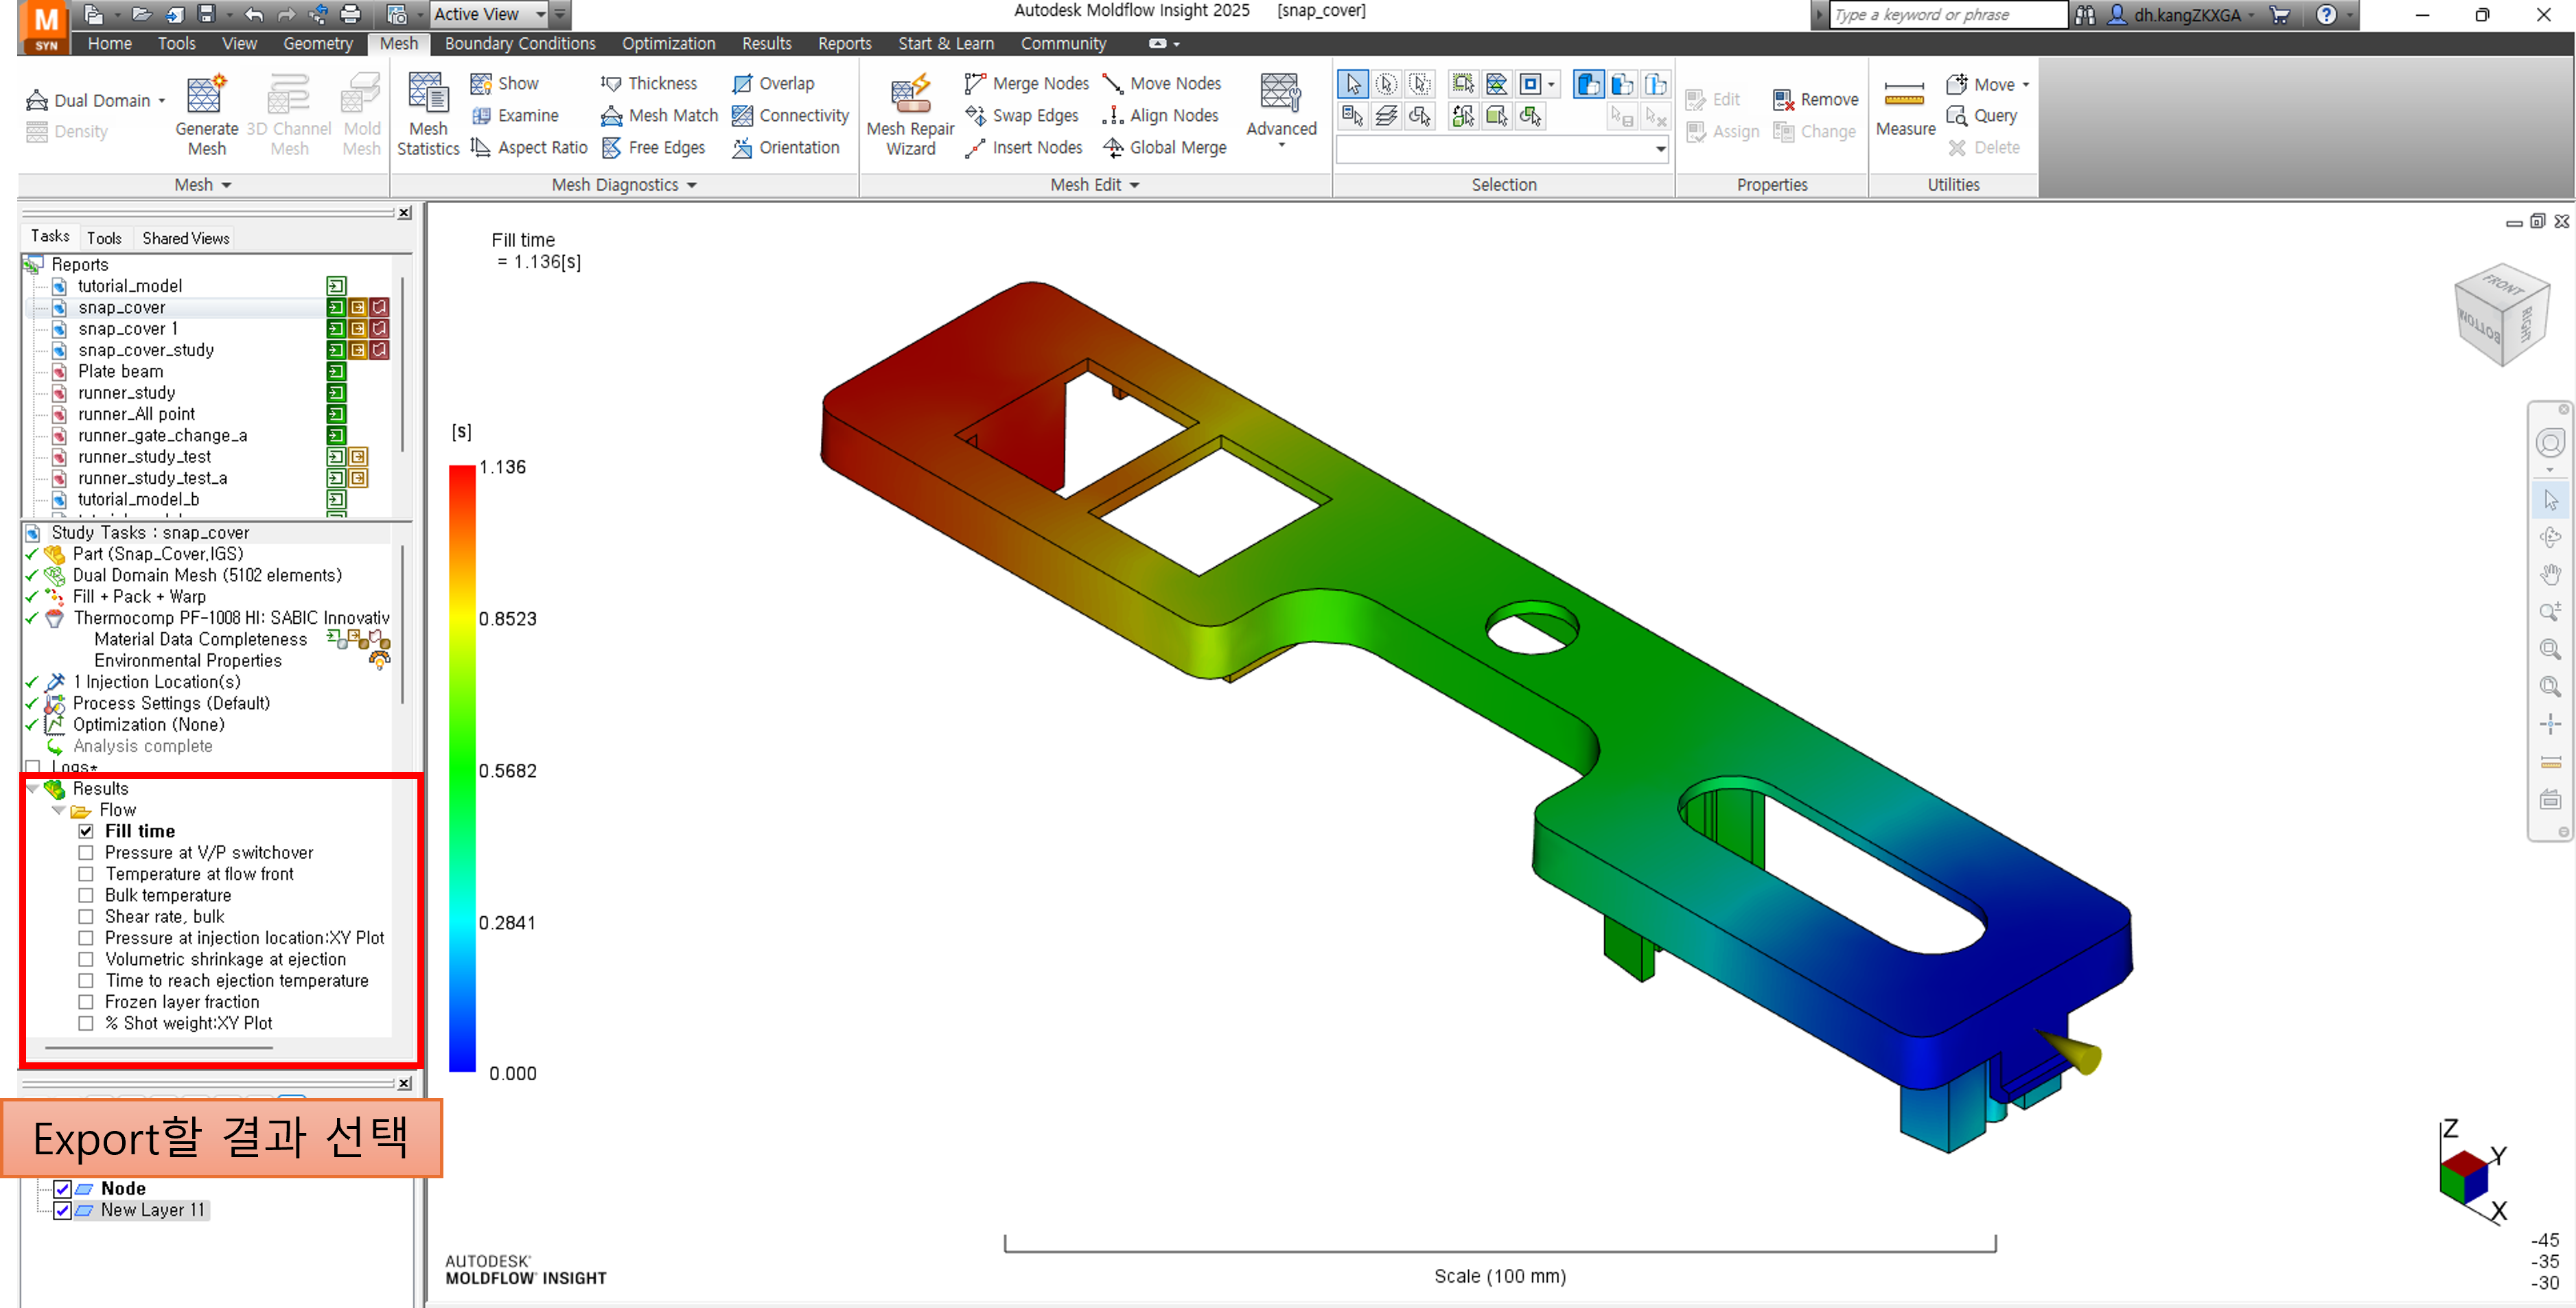The image size is (2576, 1308).
Task: Click the Help question mark icon
Action: (x=2327, y=14)
